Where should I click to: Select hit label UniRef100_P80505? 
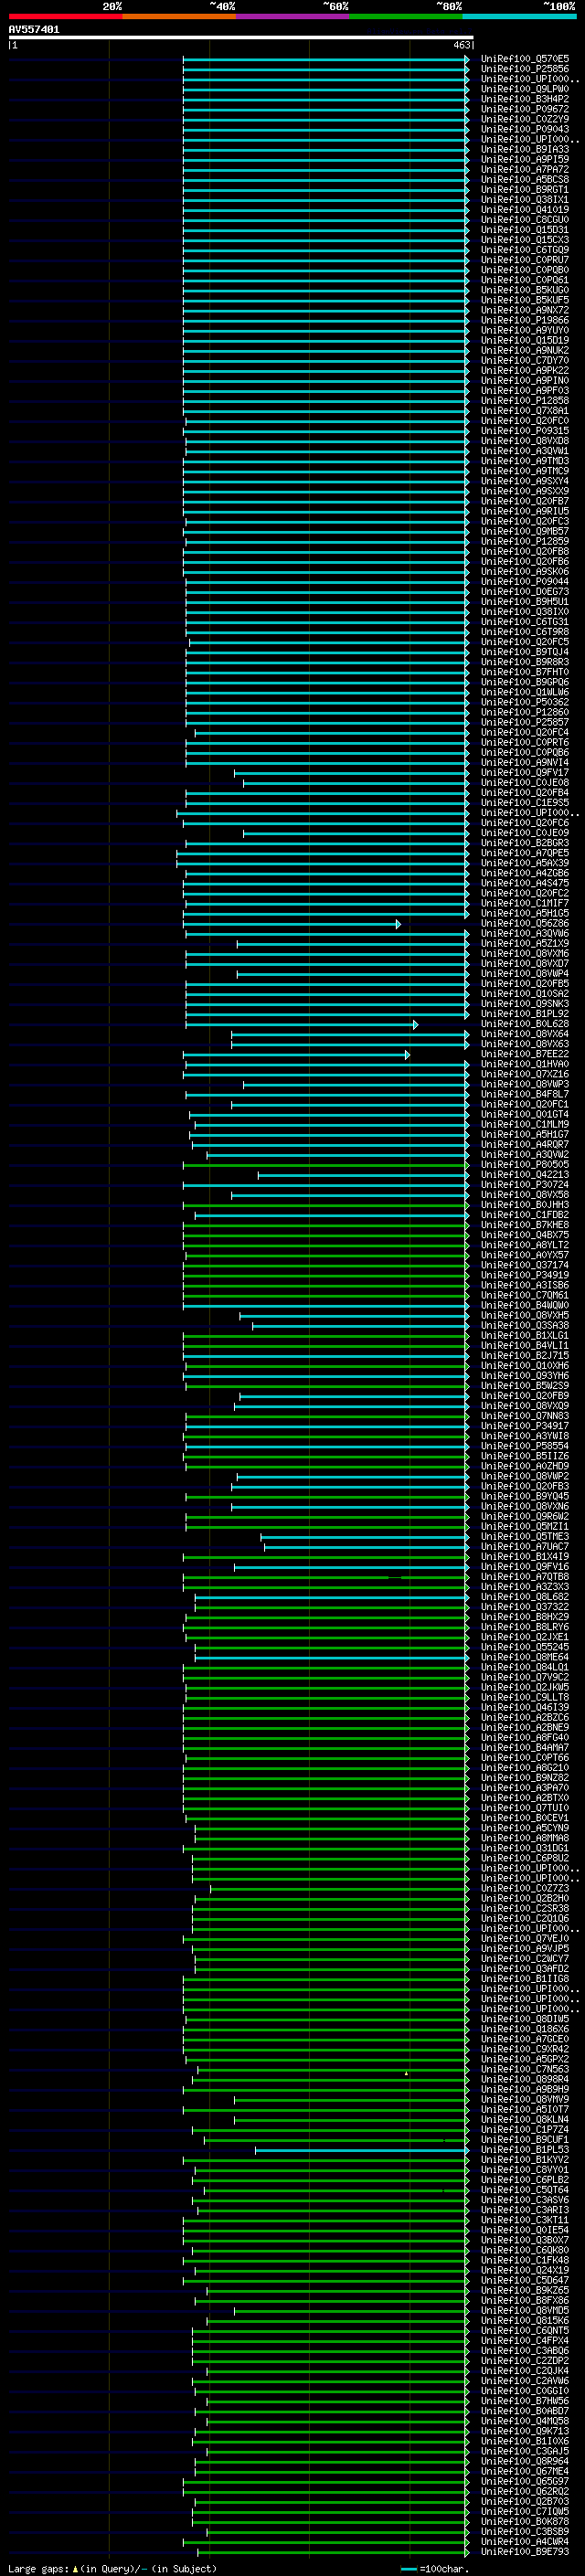coord(524,1165)
